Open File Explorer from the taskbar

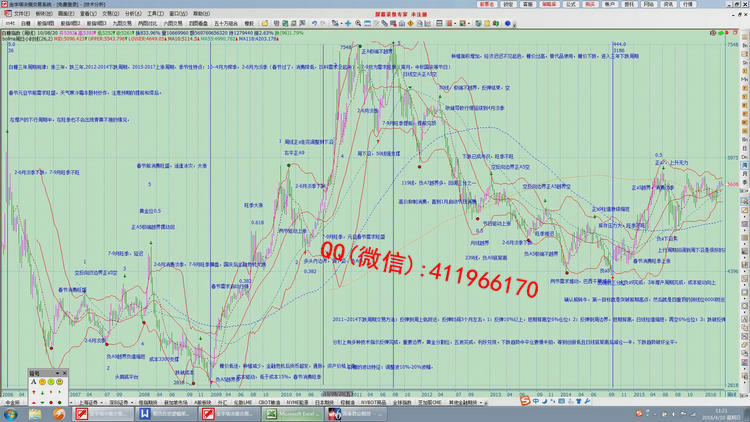(x=35, y=414)
